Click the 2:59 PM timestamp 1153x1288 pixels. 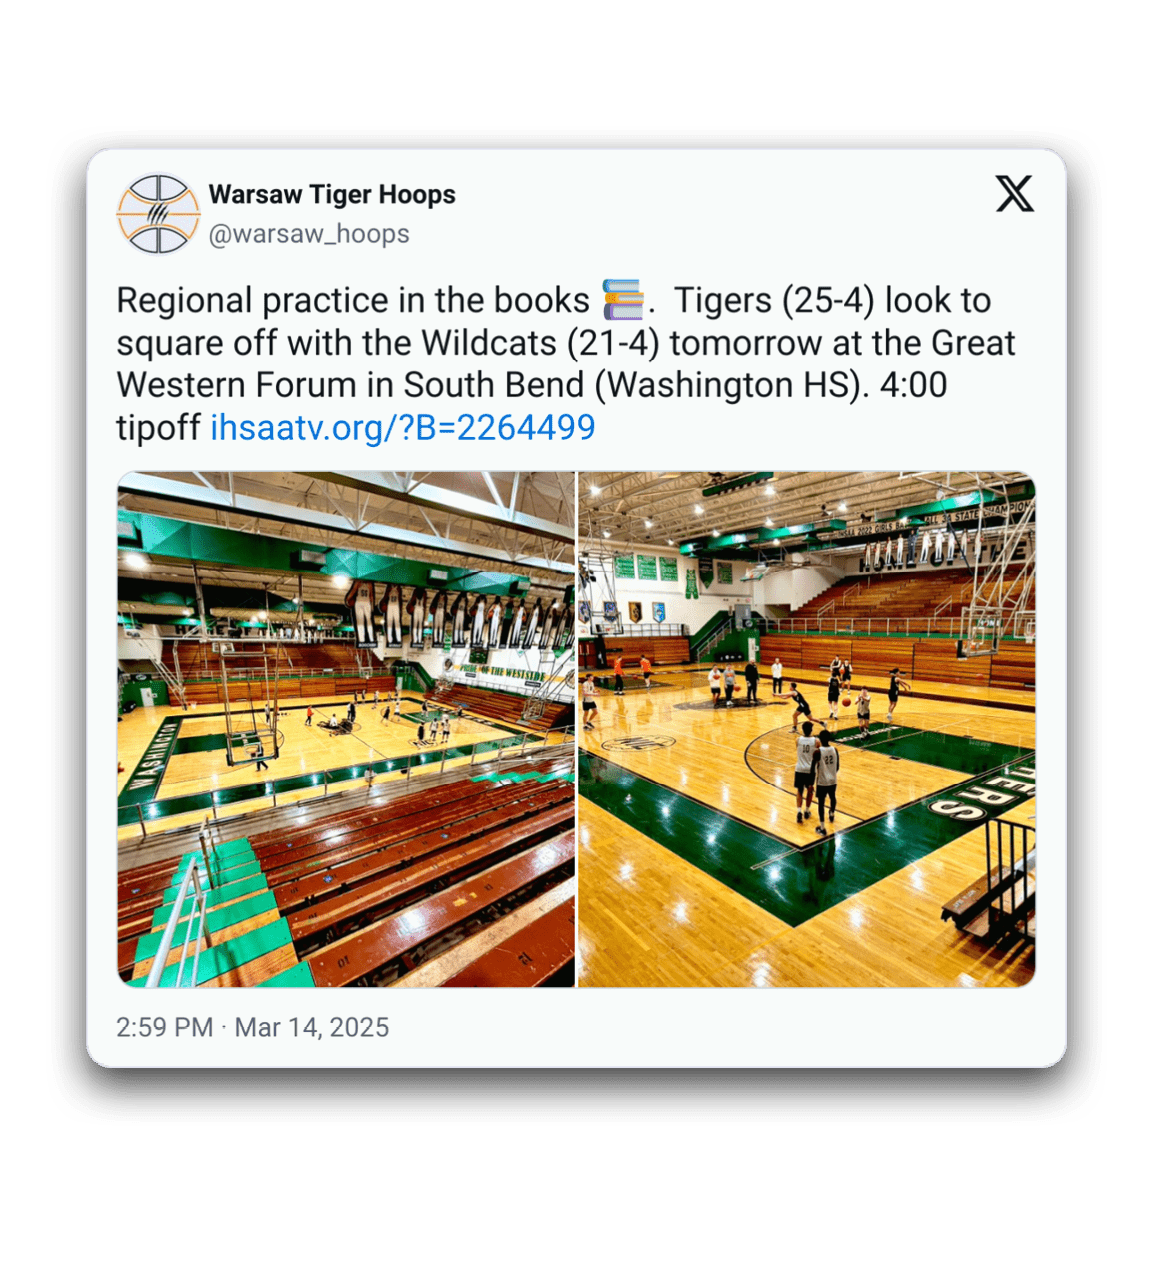coord(165,1027)
